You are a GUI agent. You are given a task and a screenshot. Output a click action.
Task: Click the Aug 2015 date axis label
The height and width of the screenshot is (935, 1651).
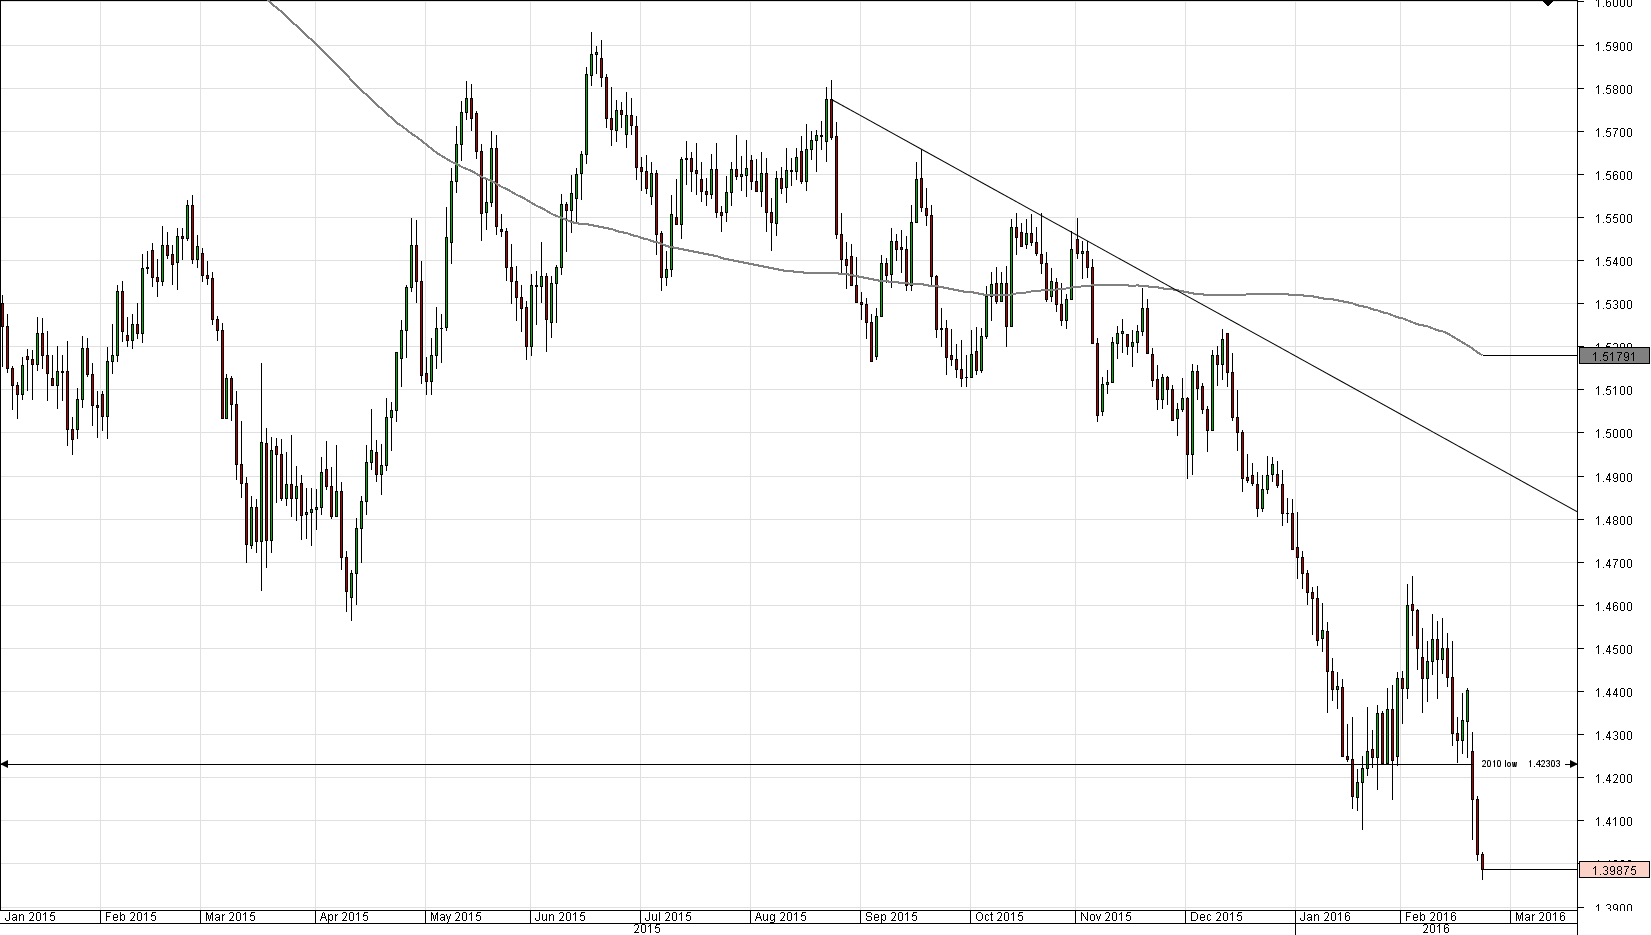click(x=781, y=916)
